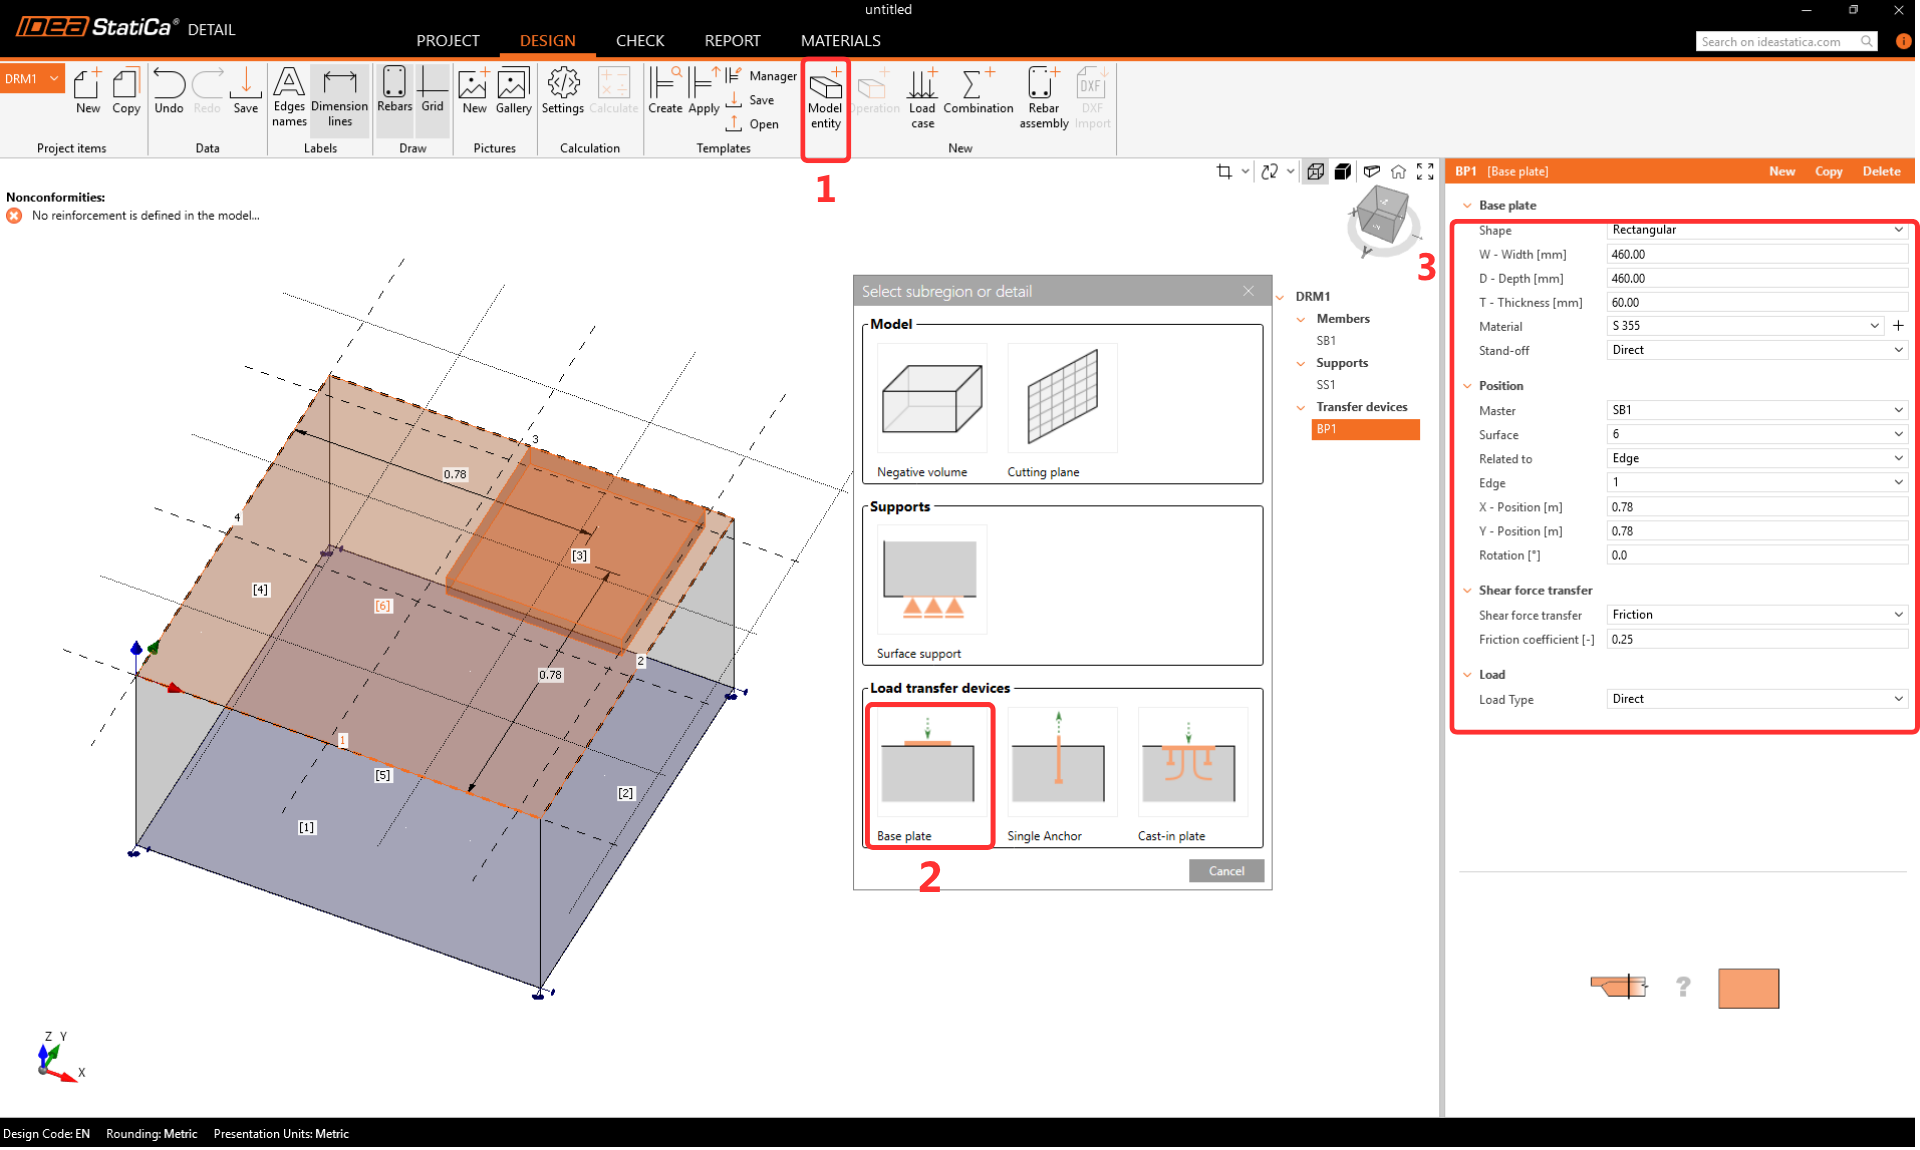Open calculation Settings icon
Screen dimensions: 1920x1150
tap(562, 91)
